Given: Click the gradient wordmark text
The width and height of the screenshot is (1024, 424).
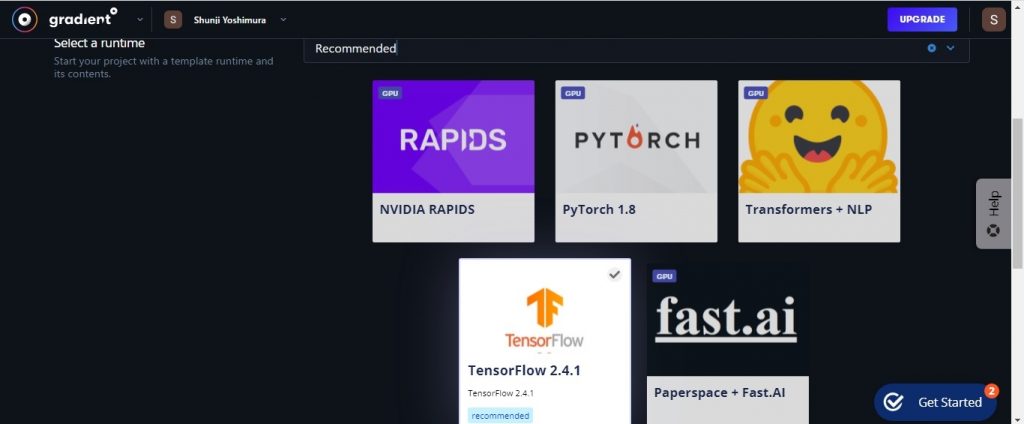Looking at the screenshot, I should (82, 18).
